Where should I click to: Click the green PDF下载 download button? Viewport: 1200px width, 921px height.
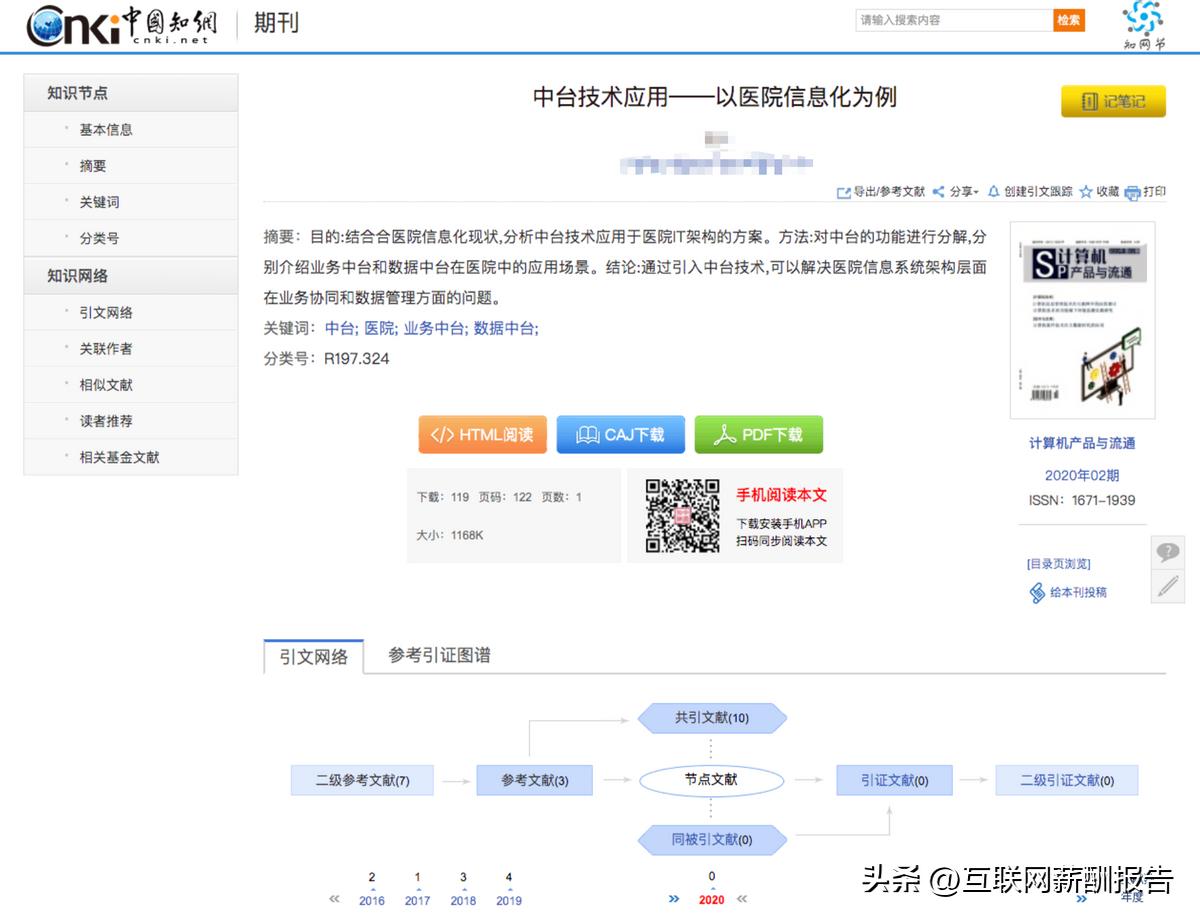[x=759, y=434]
